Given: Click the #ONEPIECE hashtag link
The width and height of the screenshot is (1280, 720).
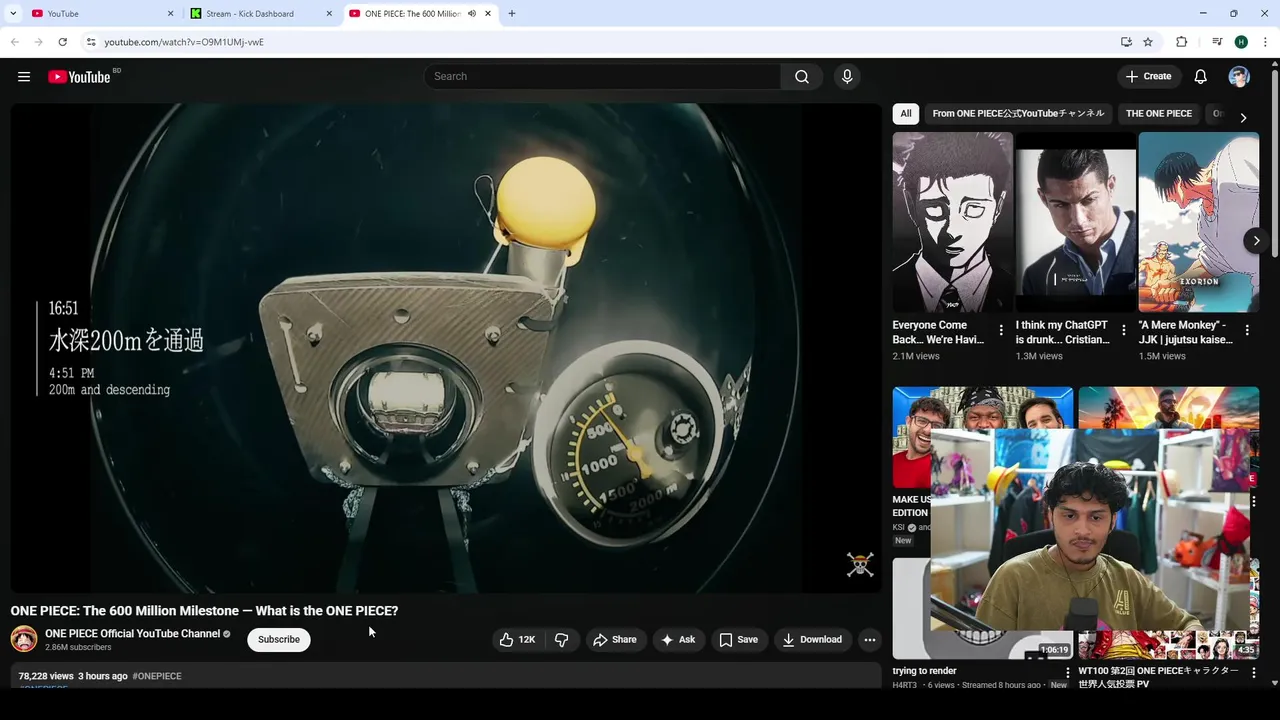Looking at the screenshot, I should (x=157, y=676).
